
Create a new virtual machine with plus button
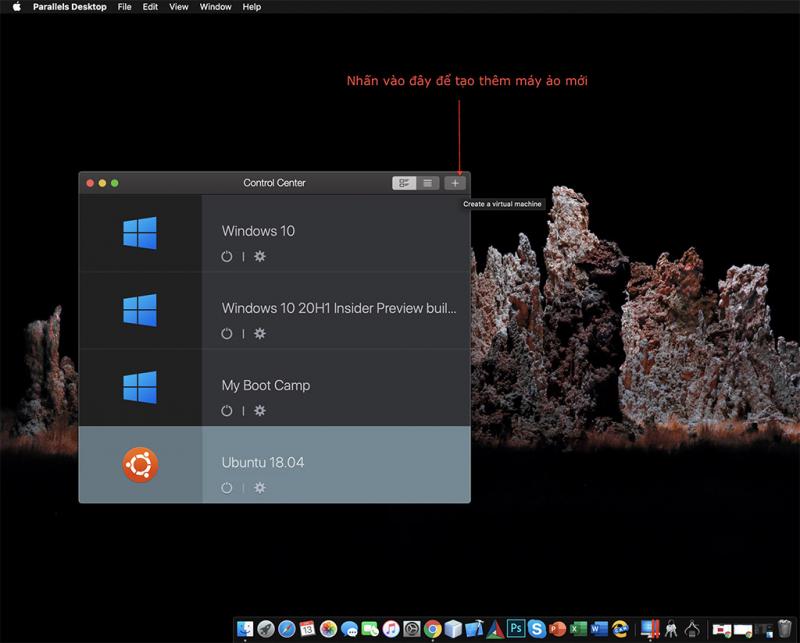[x=455, y=183]
